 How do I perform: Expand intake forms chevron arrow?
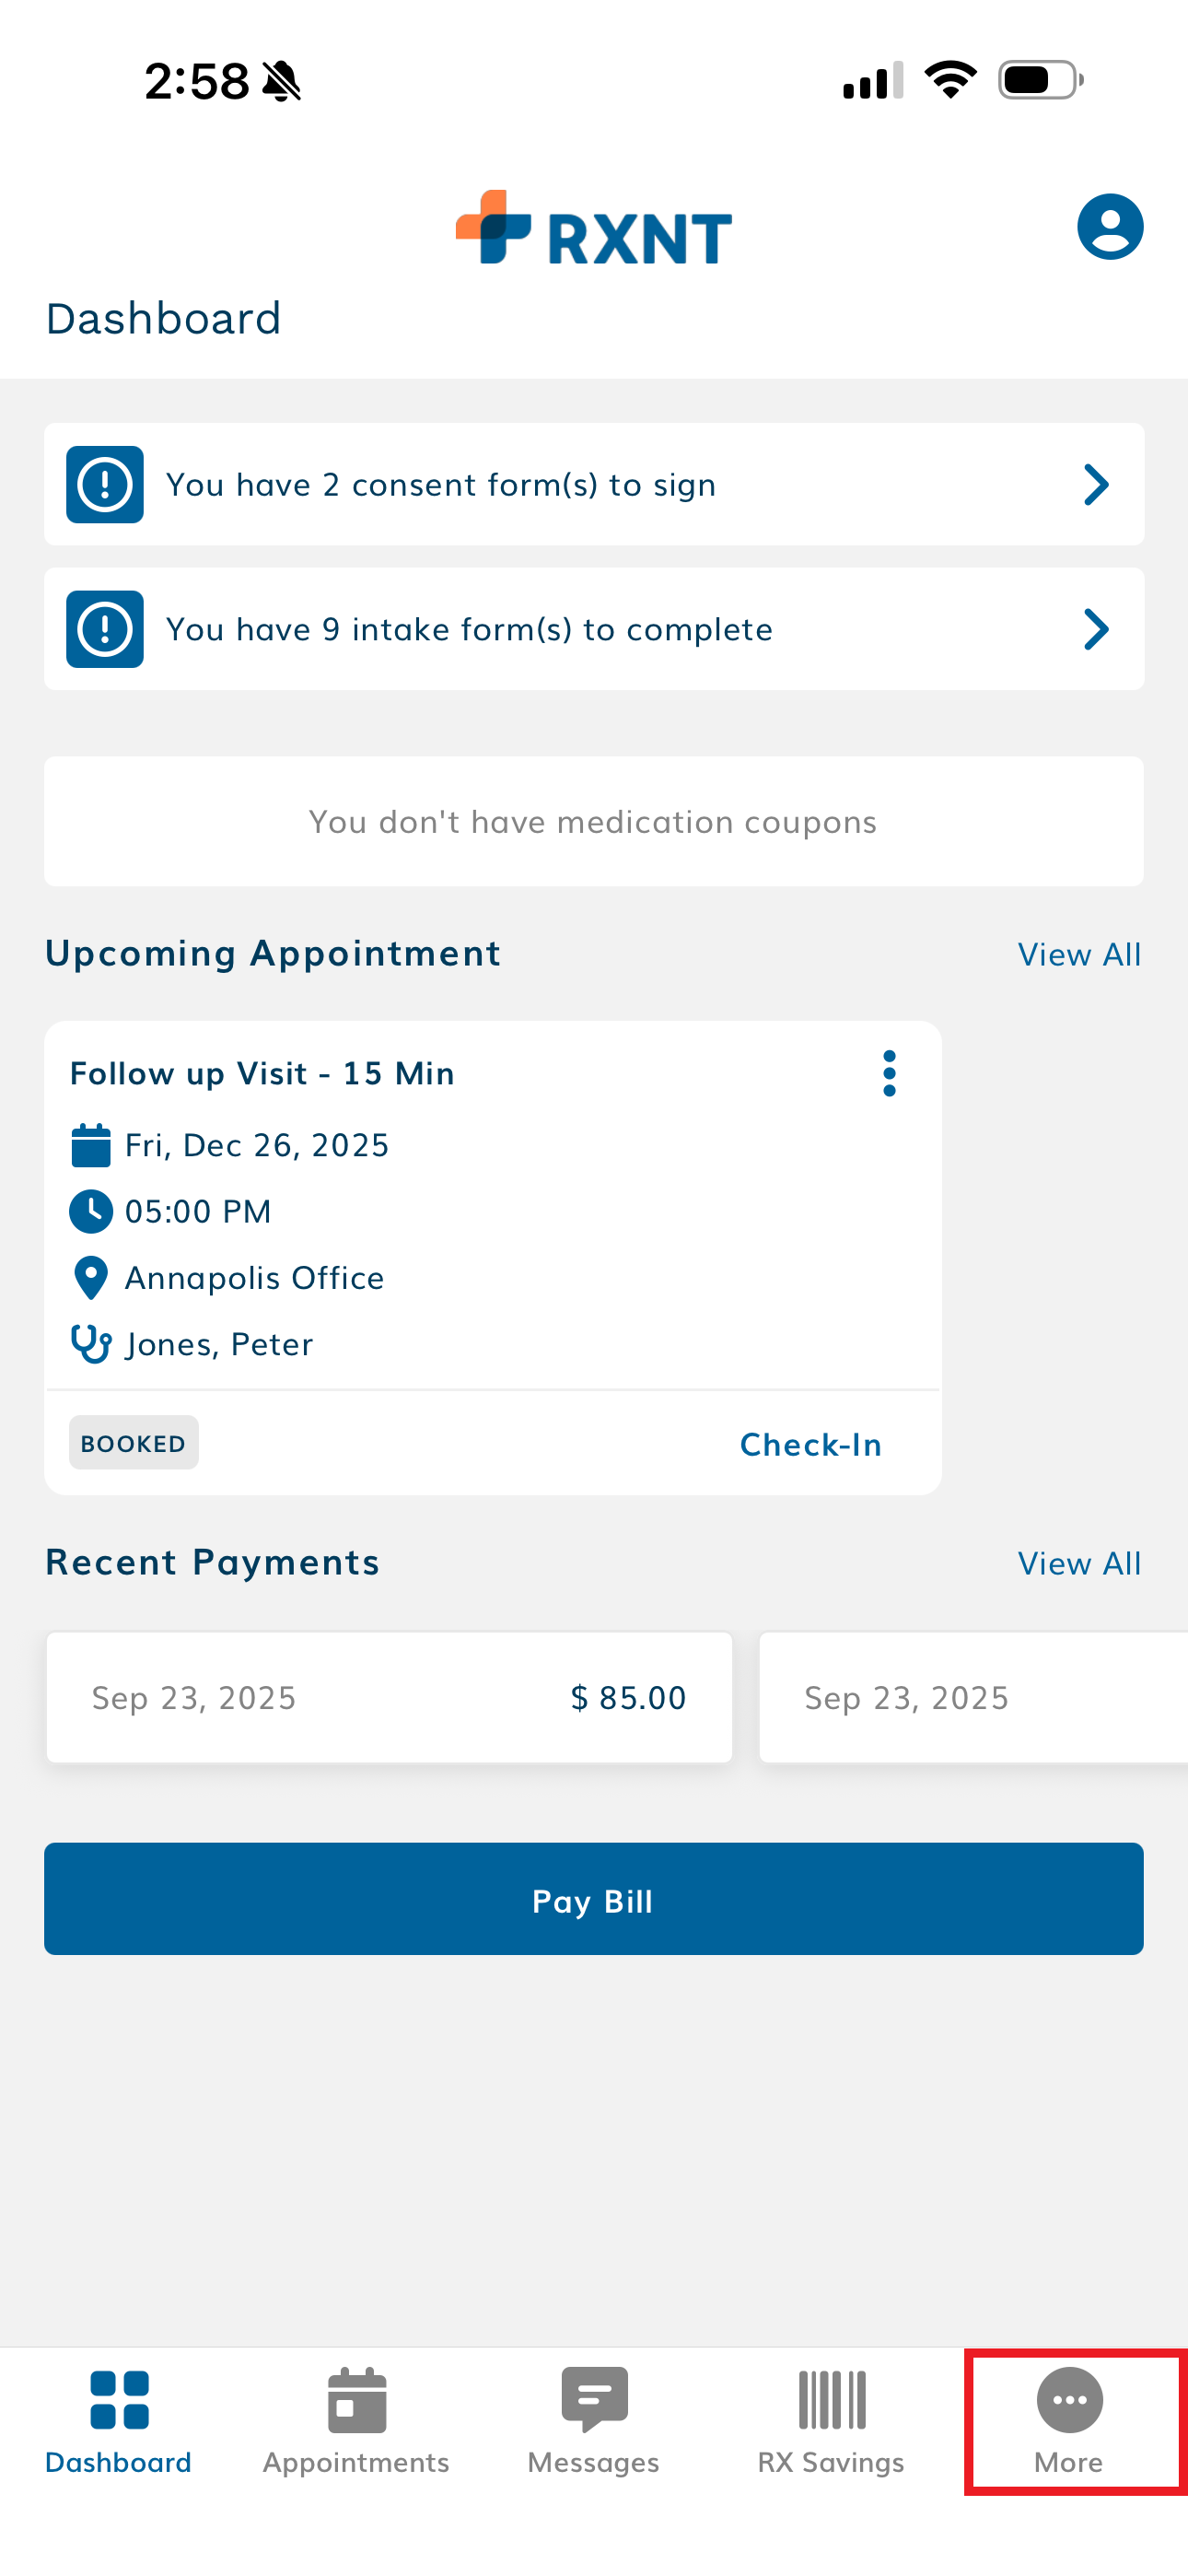[x=1096, y=630]
